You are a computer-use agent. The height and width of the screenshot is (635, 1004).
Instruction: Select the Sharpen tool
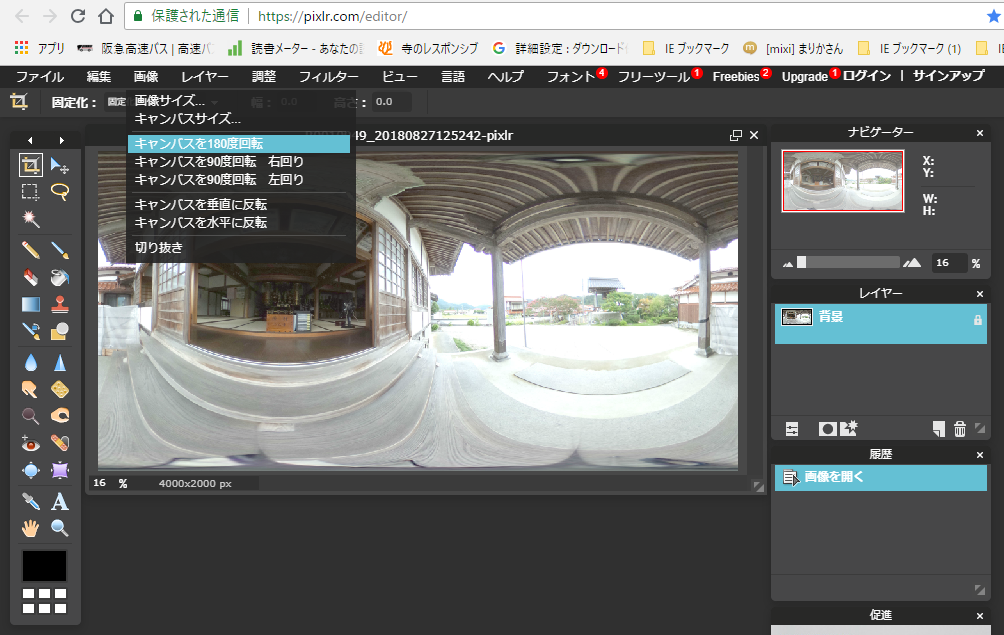coord(60,363)
